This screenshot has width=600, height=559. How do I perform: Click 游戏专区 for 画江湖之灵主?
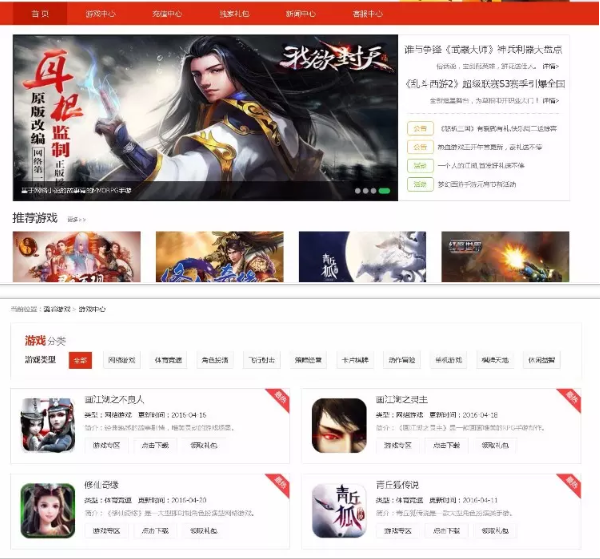[x=398, y=445]
